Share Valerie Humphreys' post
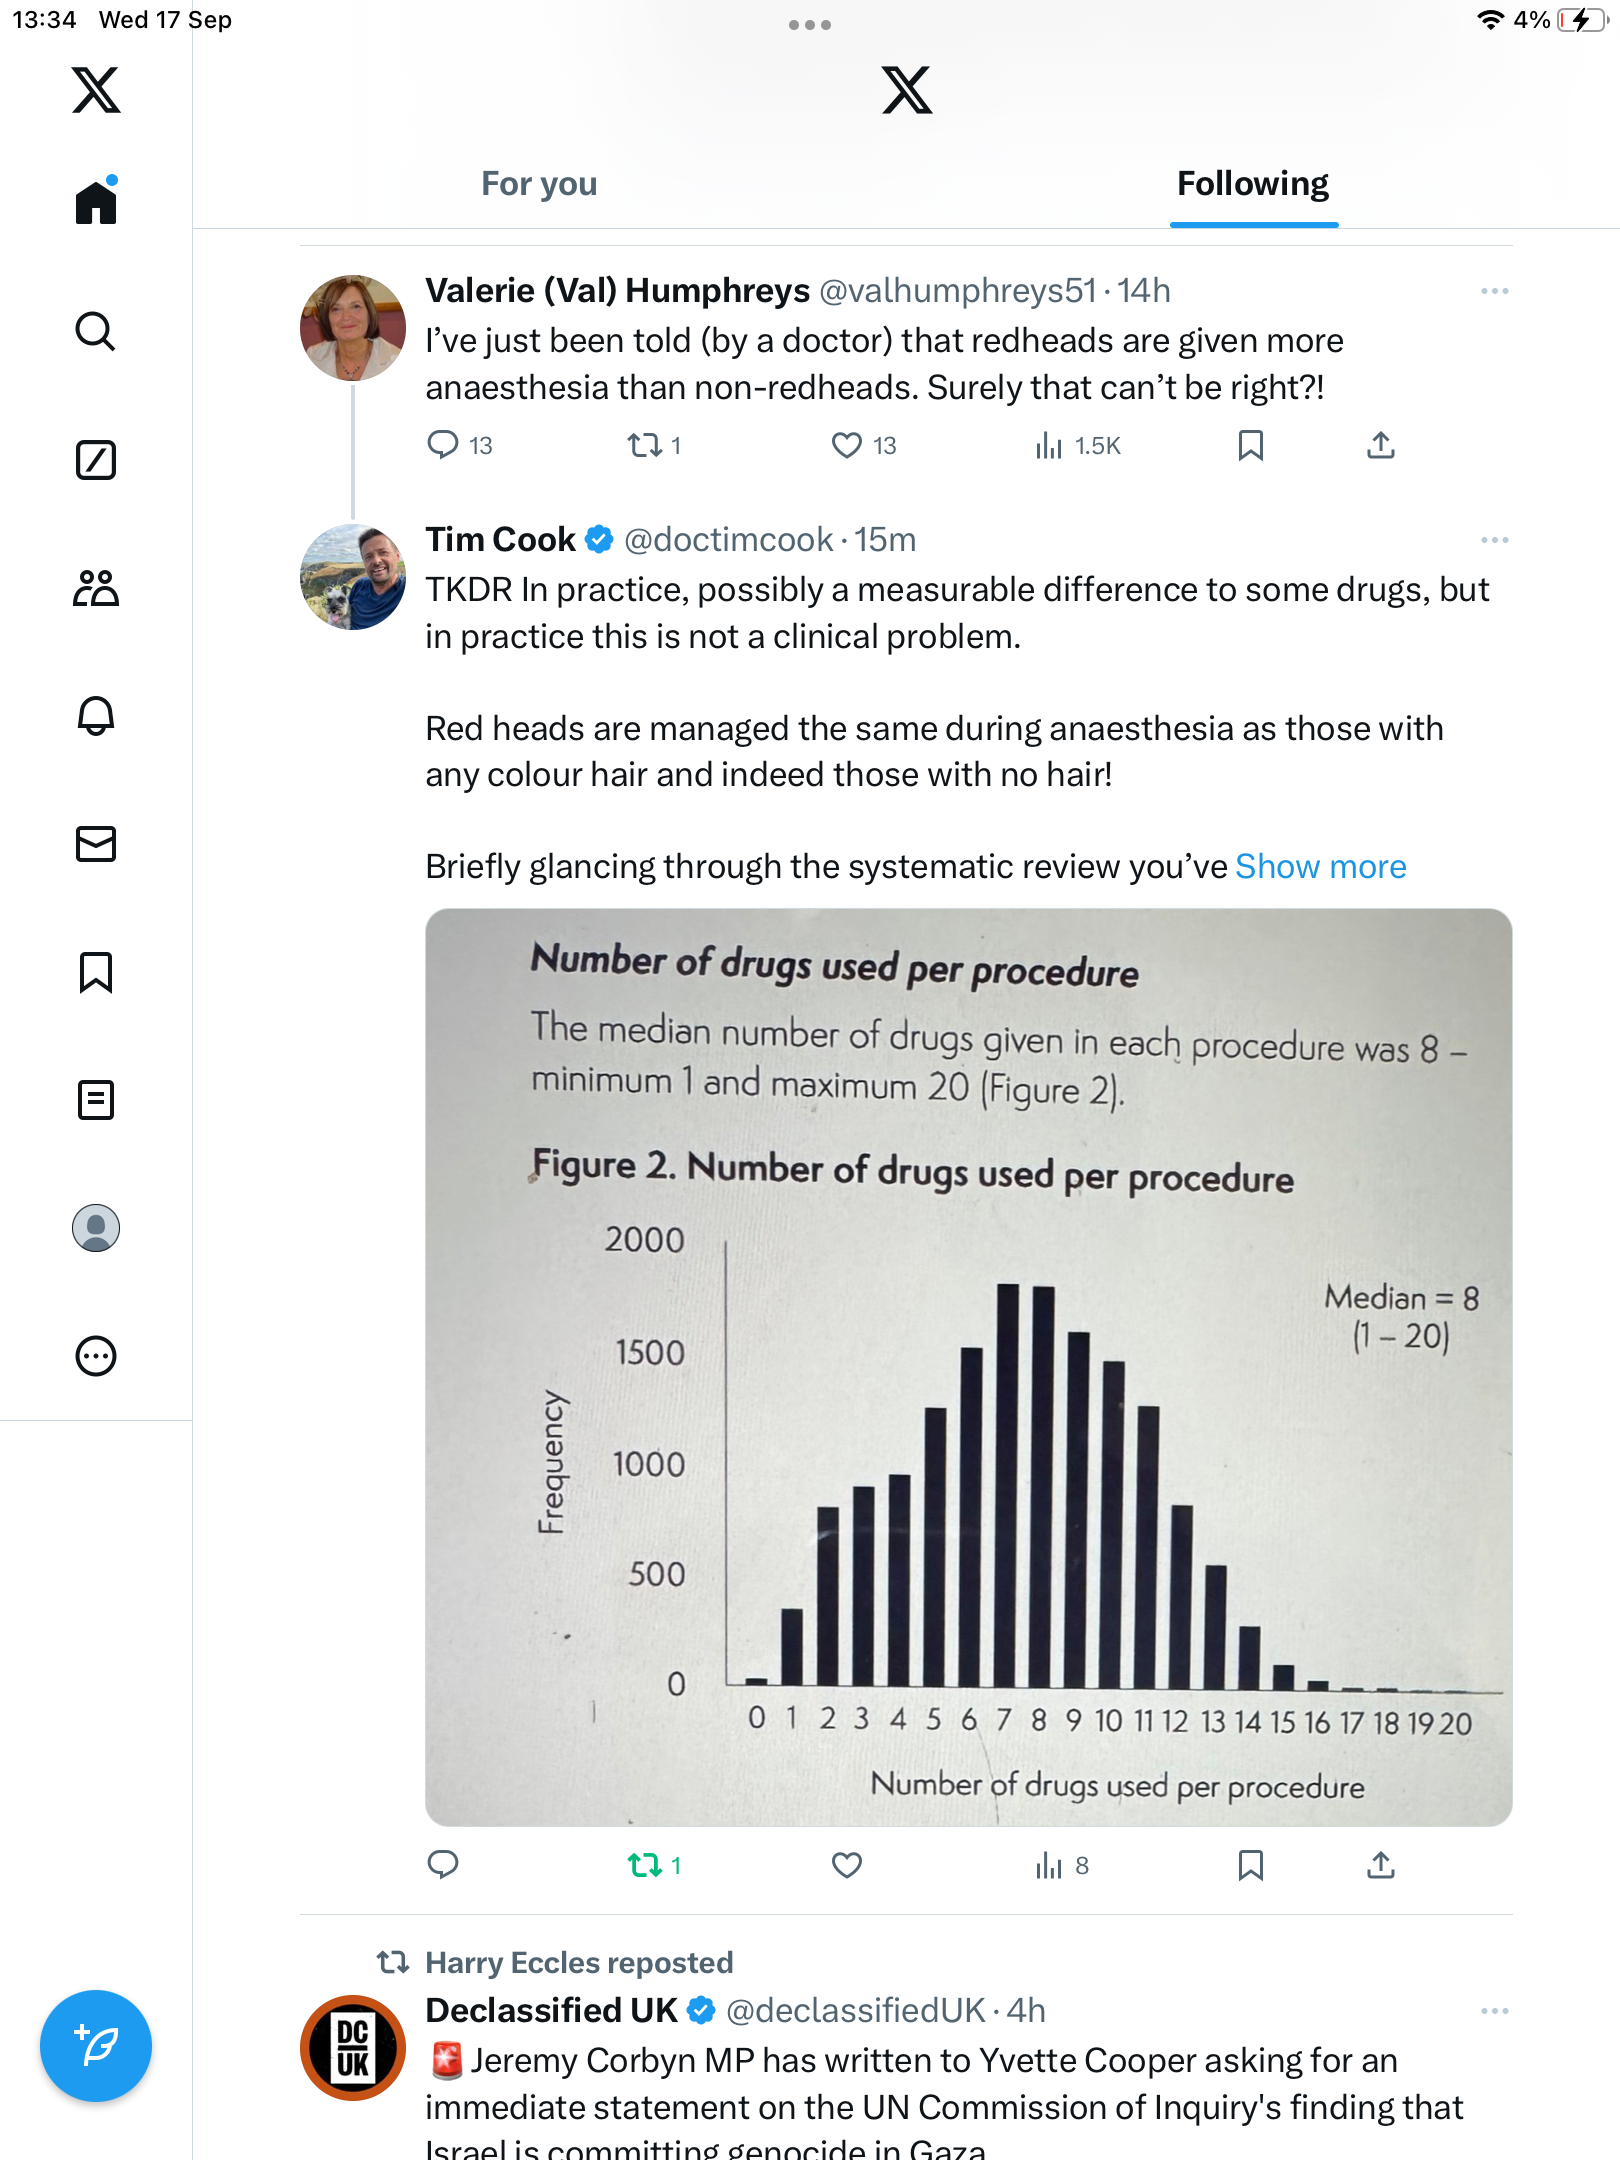 [x=1380, y=445]
